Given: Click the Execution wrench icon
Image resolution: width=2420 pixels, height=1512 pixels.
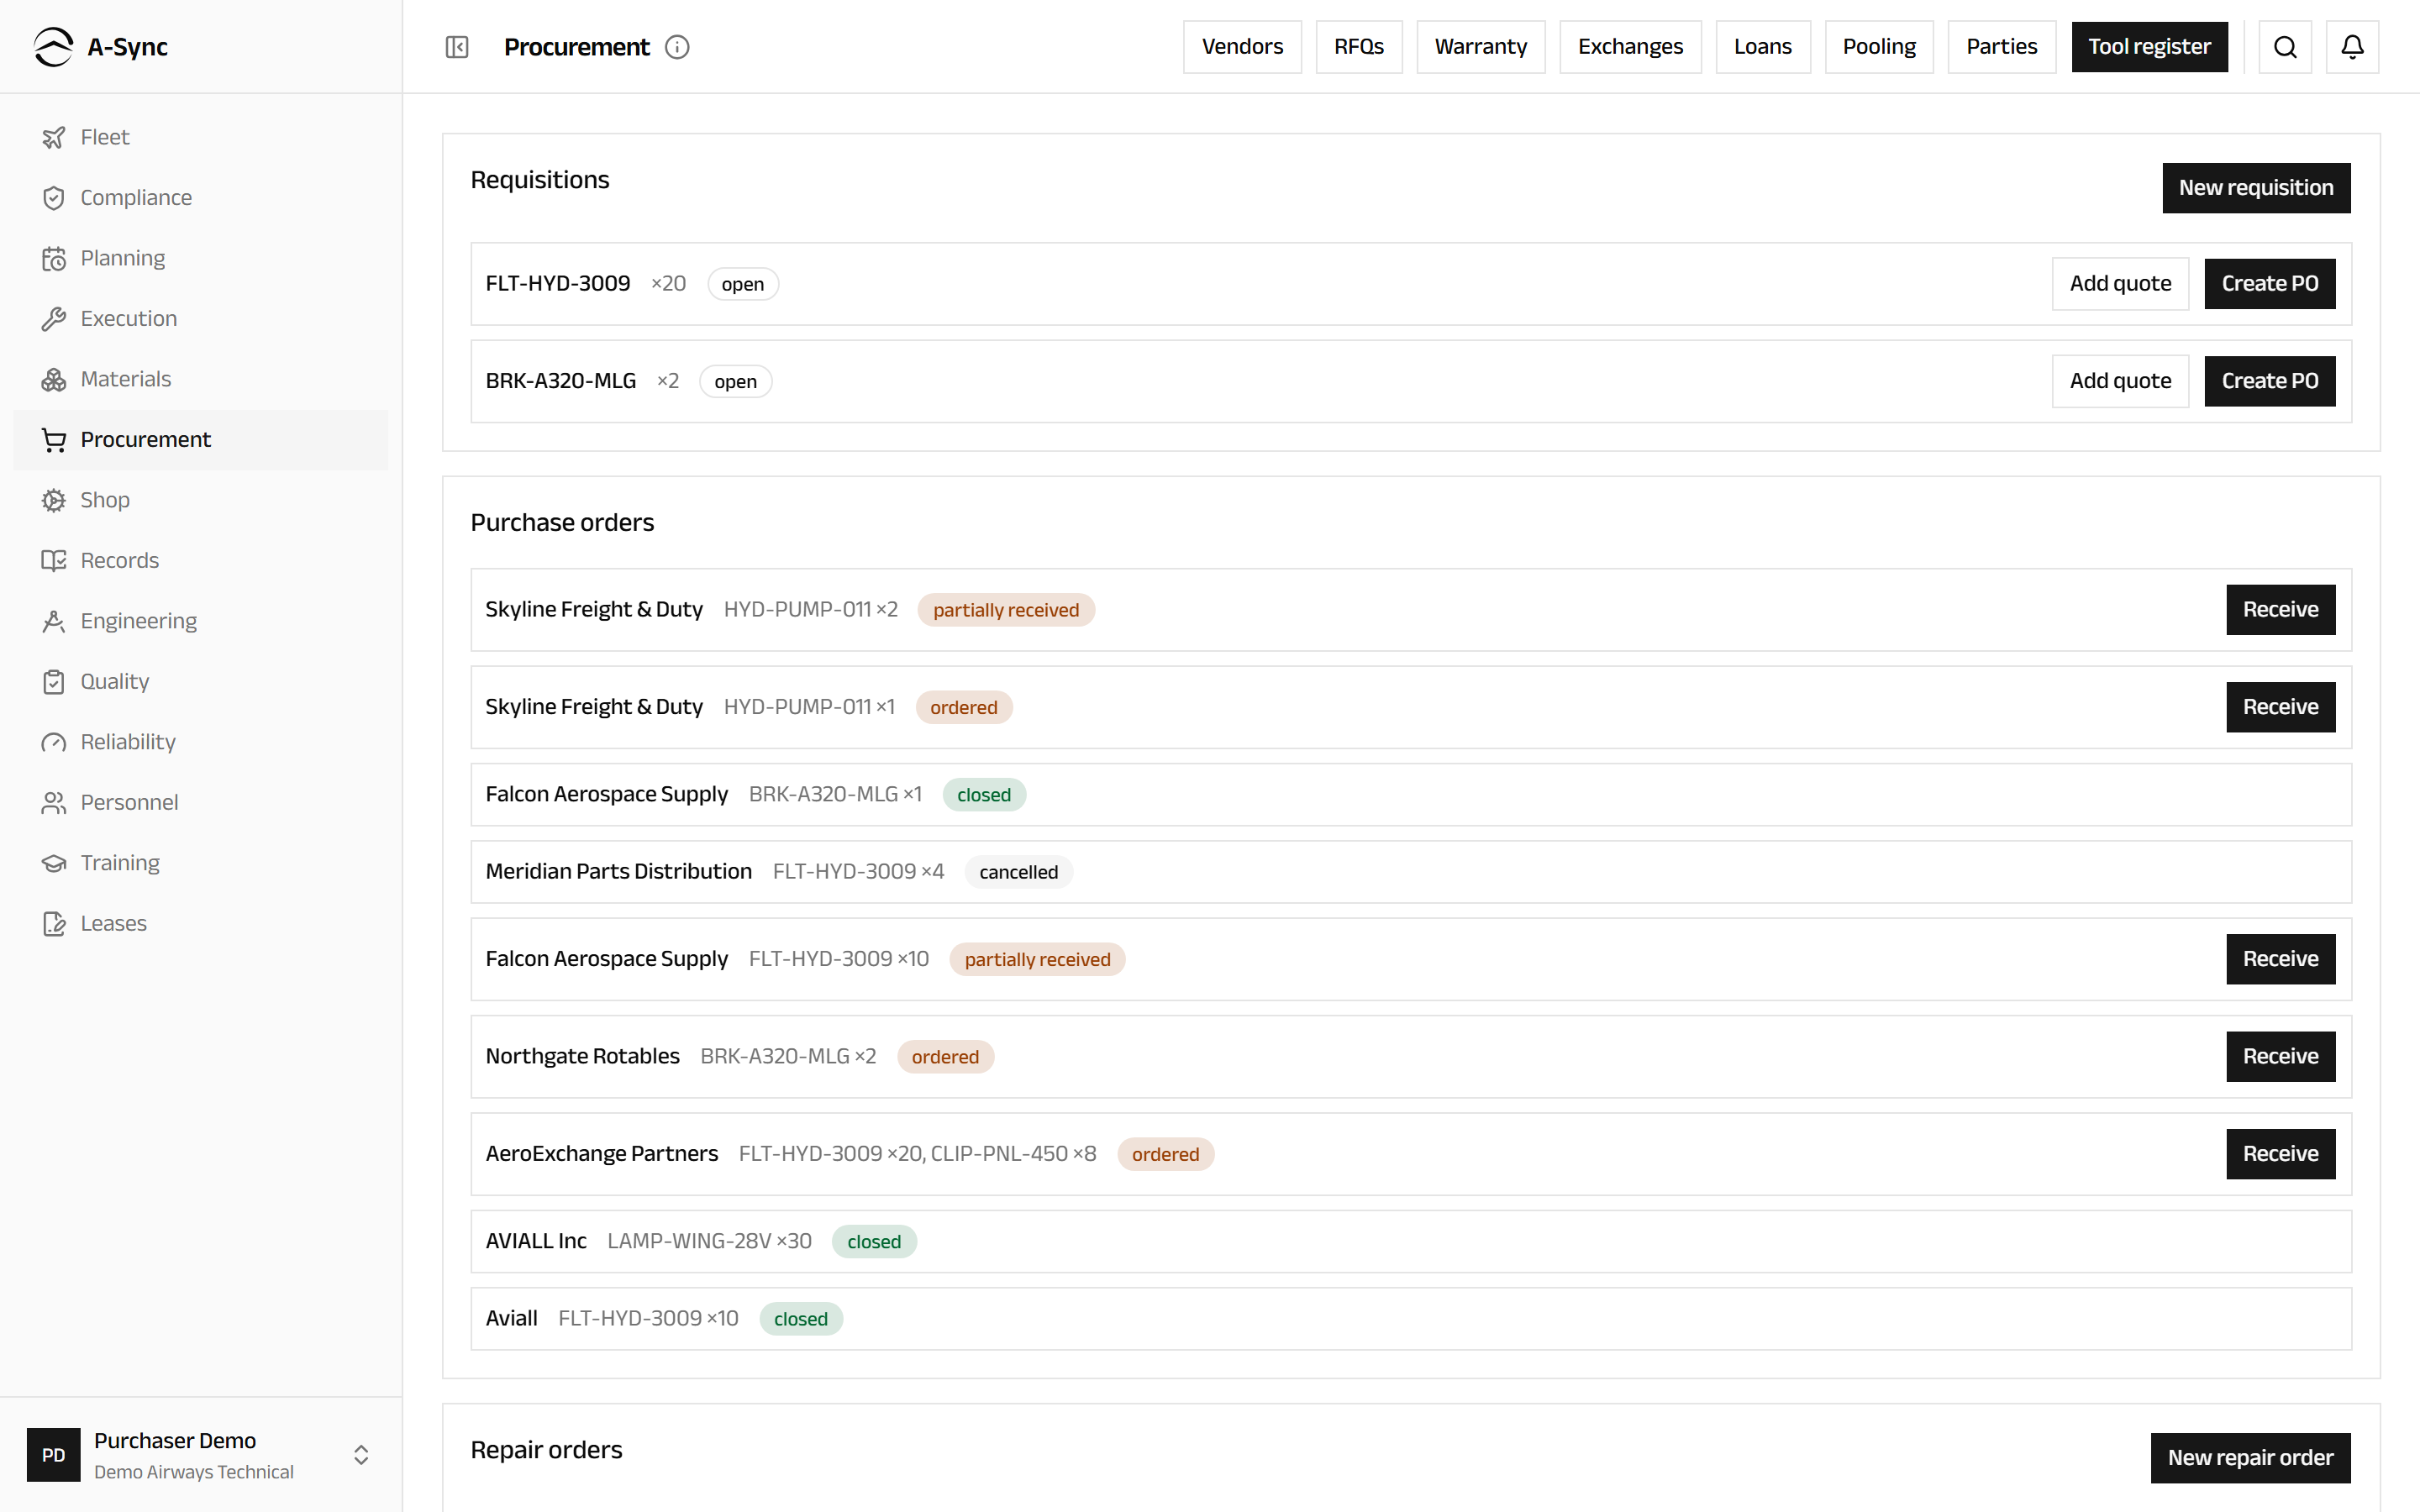Looking at the screenshot, I should point(54,319).
